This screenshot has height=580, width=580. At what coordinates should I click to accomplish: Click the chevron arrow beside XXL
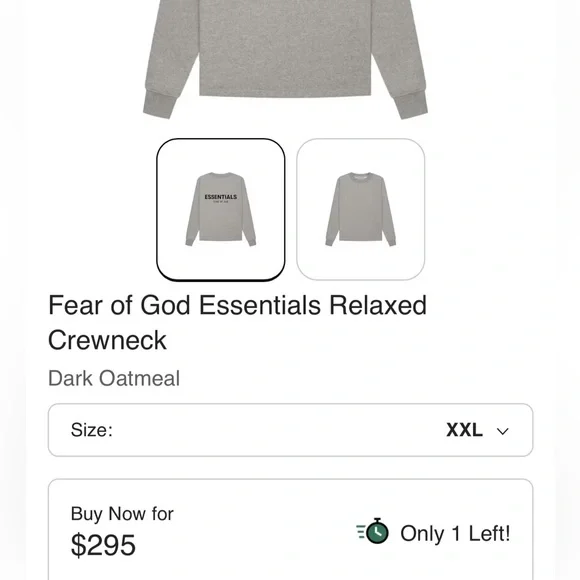pos(502,431)
